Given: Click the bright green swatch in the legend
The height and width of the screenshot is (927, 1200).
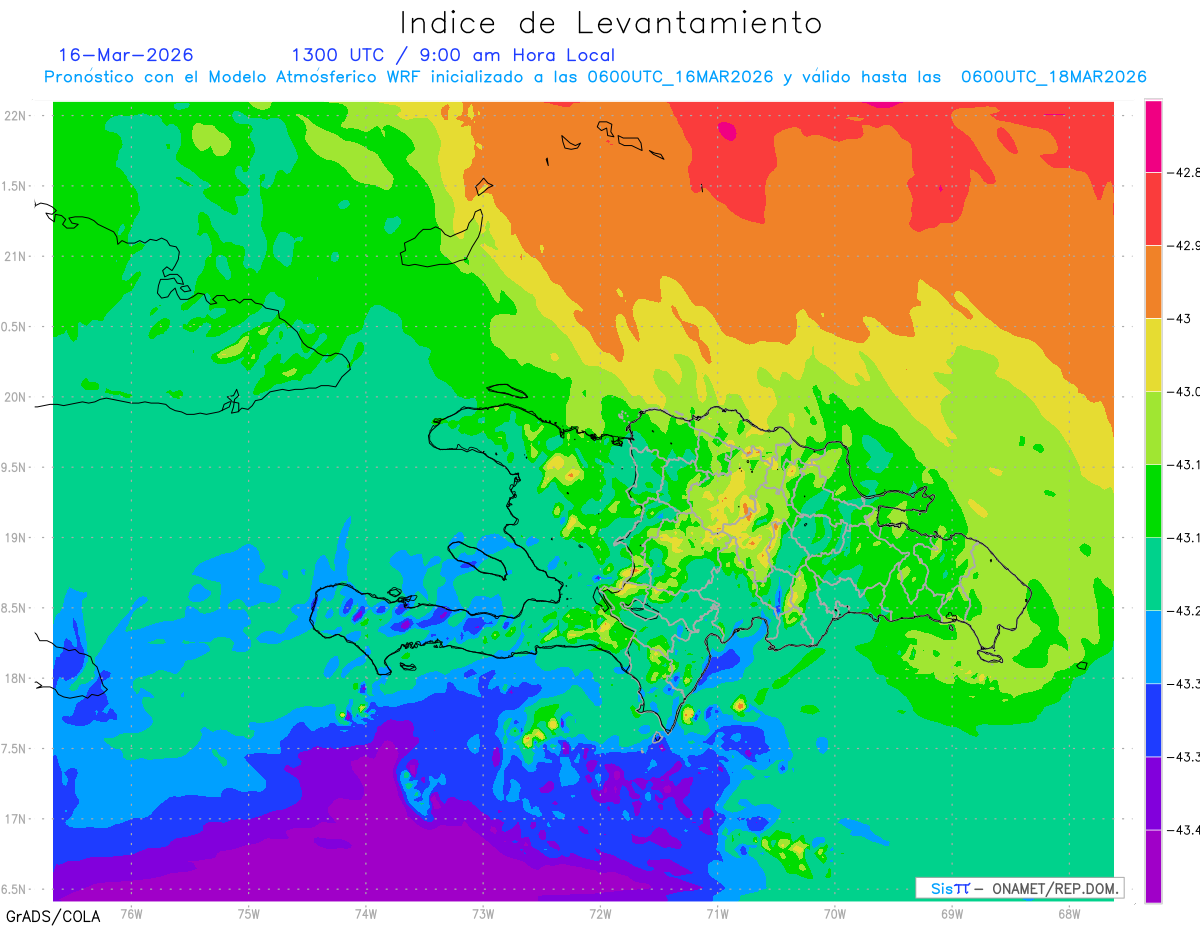Looking at the screenshot, I should point(1153,500).
